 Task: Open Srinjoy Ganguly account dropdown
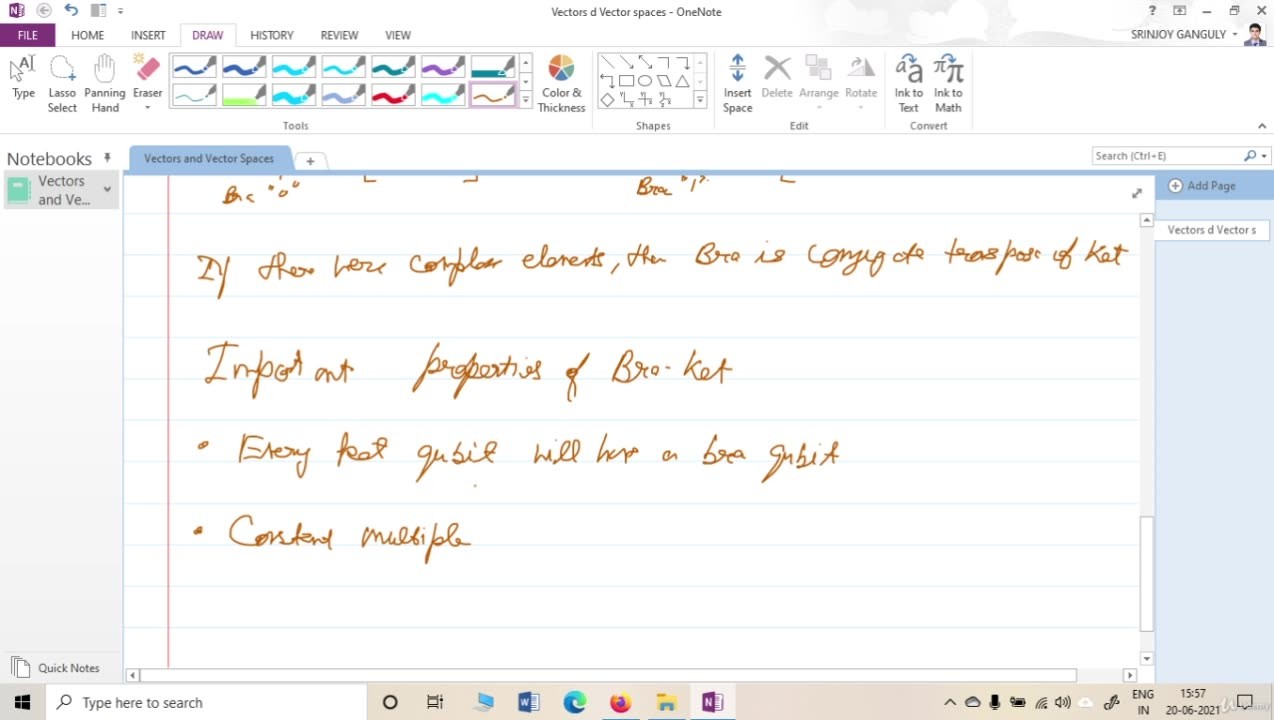point(1235,34)
